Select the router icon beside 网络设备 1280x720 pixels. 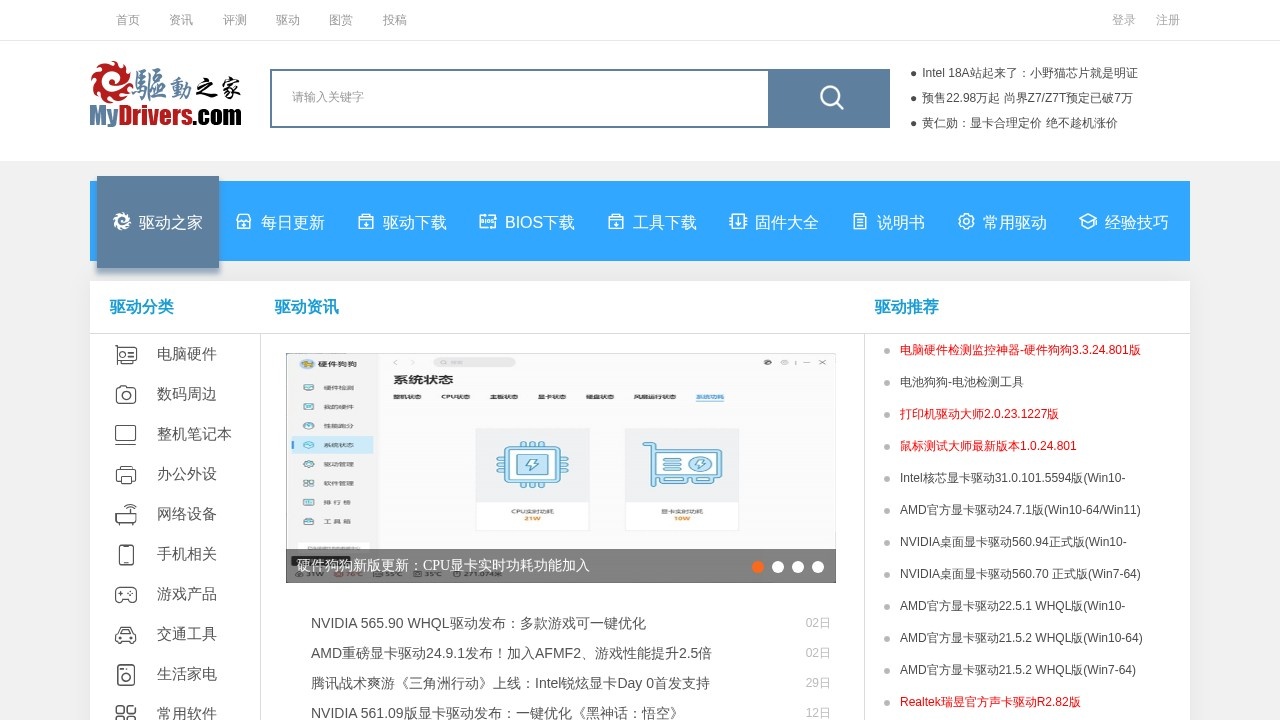pyautogui.click(x=126, y=514)
